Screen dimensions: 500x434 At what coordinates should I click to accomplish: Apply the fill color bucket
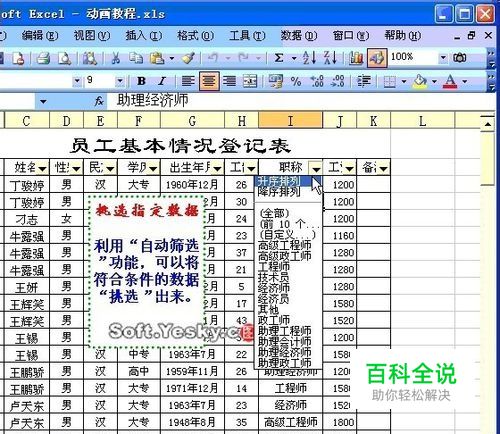pyautogui.click(x=420, y=81)
